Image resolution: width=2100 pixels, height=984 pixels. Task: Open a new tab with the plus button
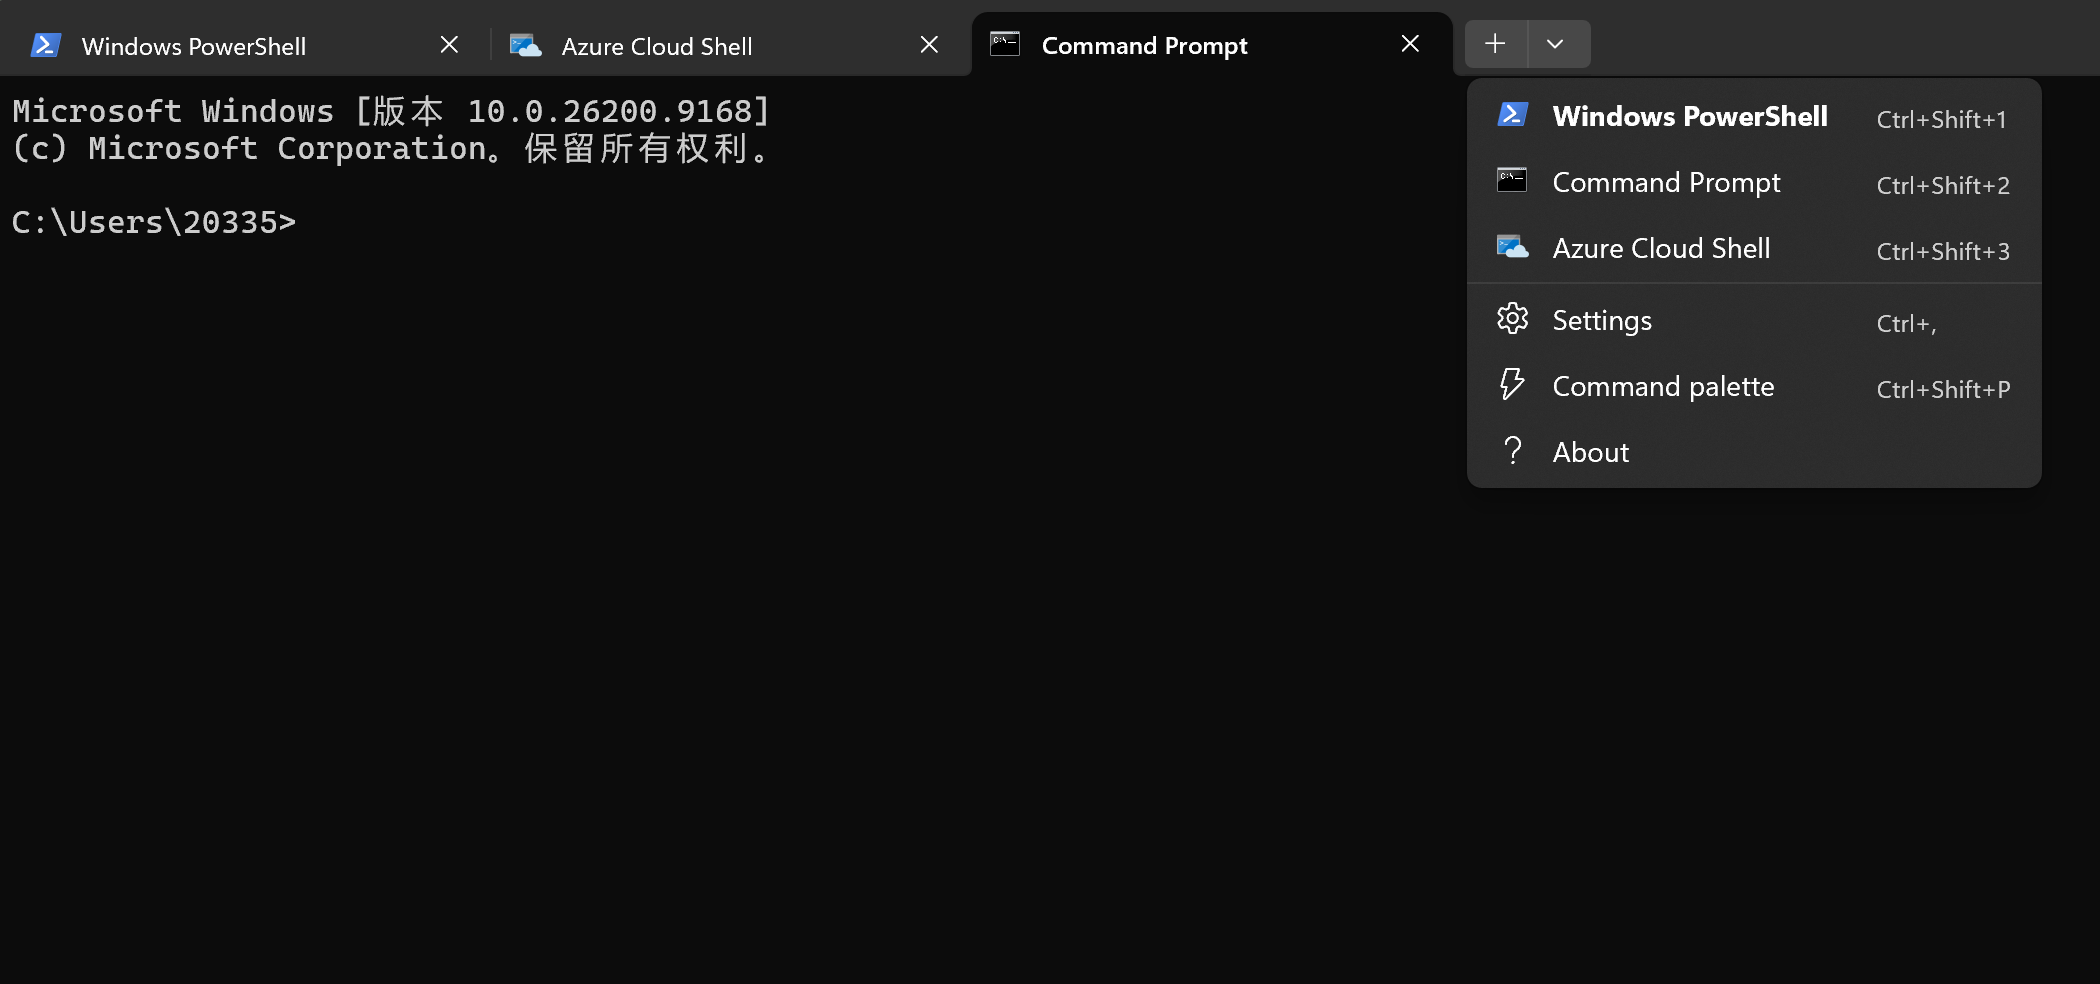(1495, 44)
